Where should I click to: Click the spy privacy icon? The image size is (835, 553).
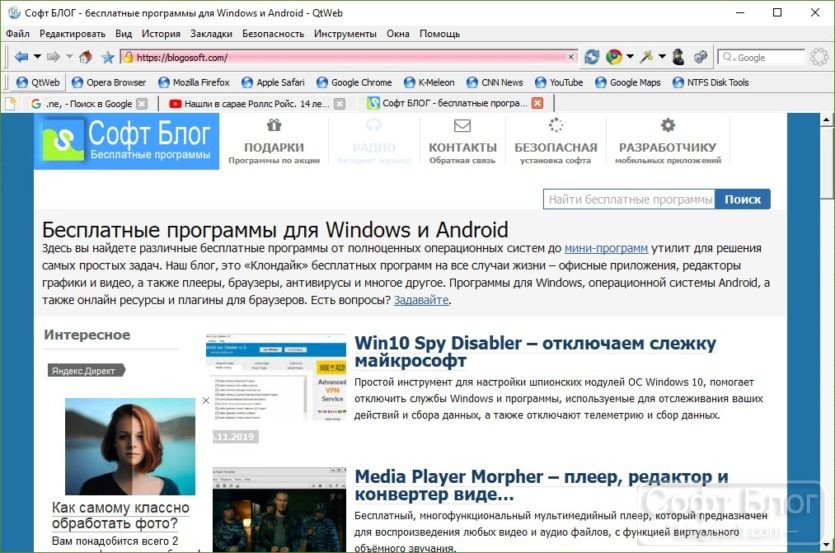(x=678, y=57)
